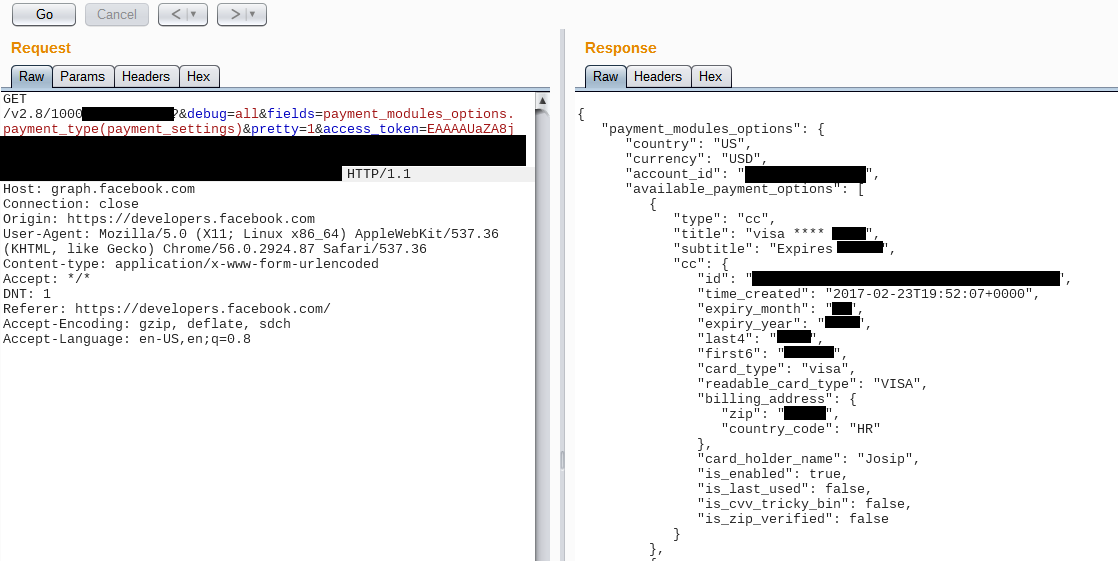Click the "country_code": "HR" line

pyautogui.click(x=800, y=428)
